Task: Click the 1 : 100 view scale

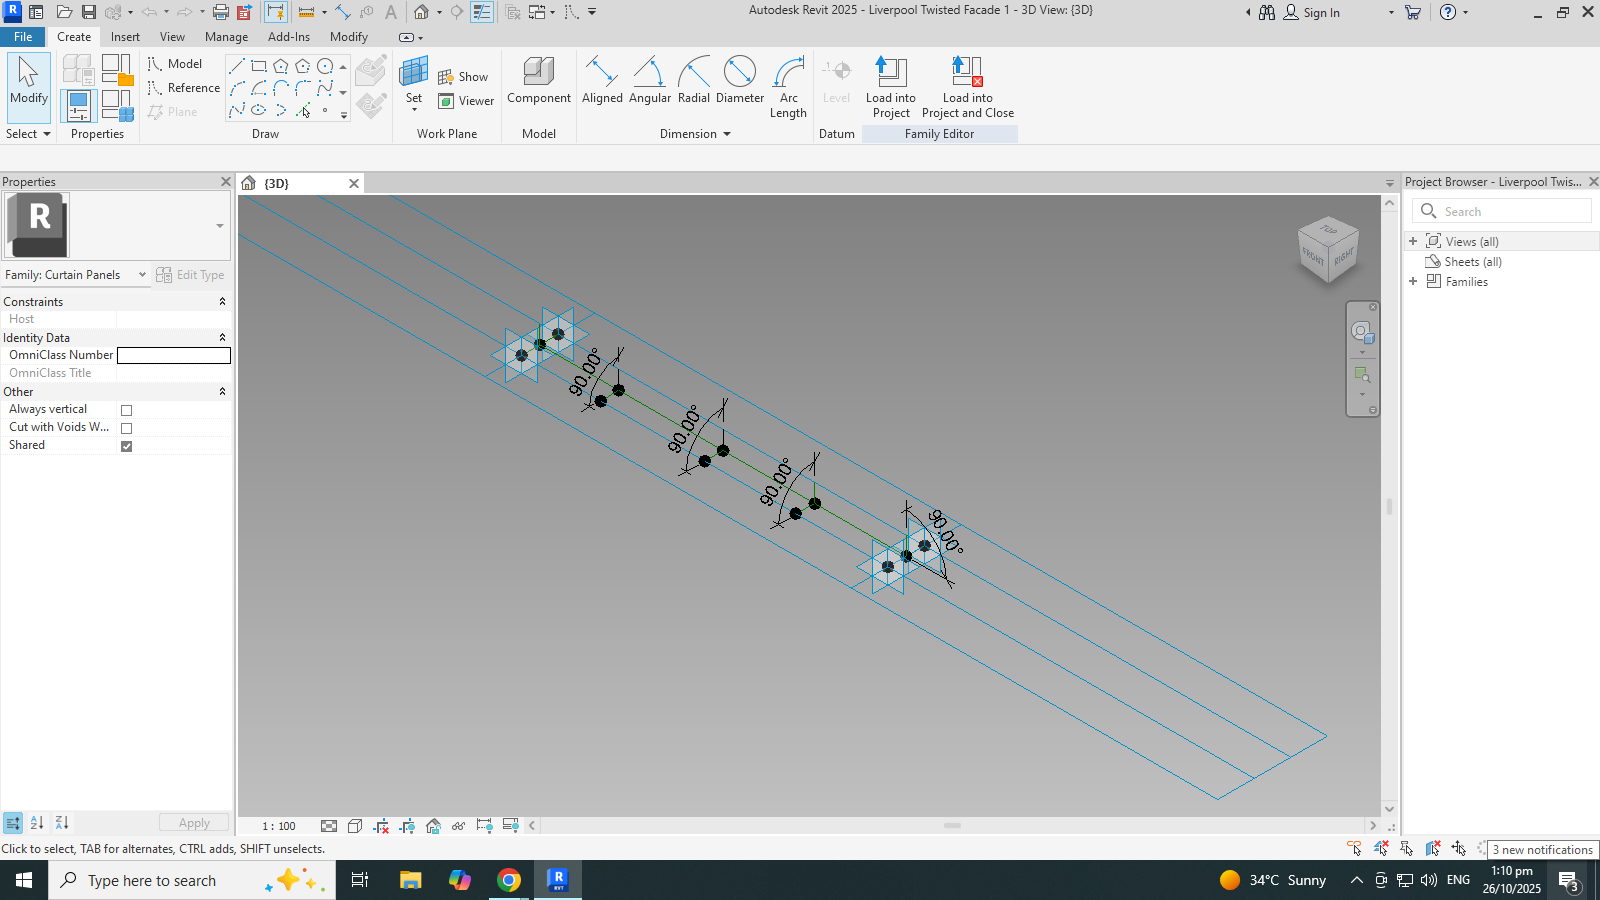Action: click(x=279, y=826)
